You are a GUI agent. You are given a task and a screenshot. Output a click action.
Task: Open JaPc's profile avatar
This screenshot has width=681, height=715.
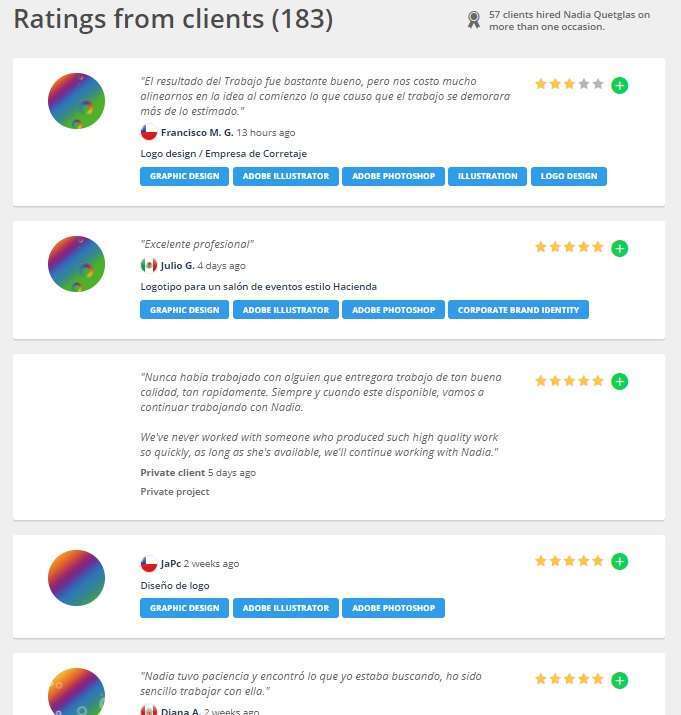click(x=76, y=578)
